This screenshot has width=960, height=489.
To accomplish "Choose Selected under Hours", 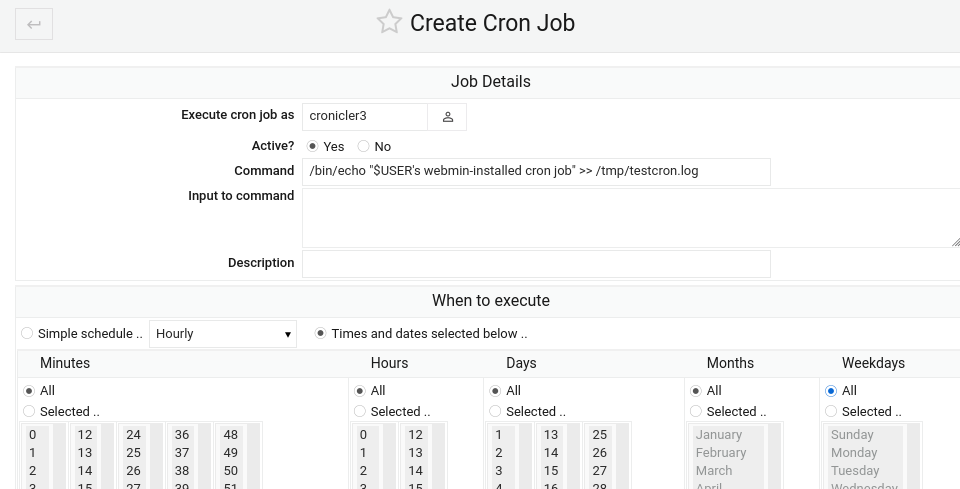I will click(x=360, y=411).
